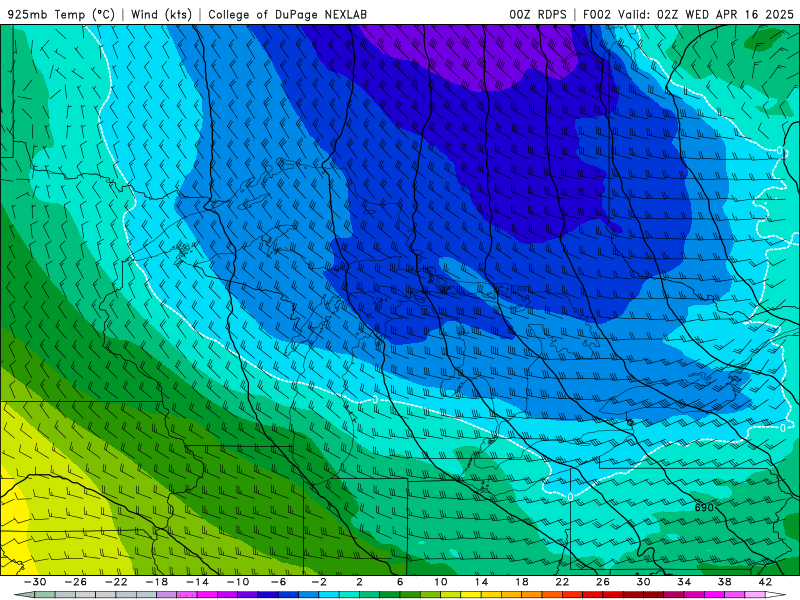Select the -2 colorbar tick label
Image resolution: width=800 pixels, height=600 pixels.
[x=319, y=582]
